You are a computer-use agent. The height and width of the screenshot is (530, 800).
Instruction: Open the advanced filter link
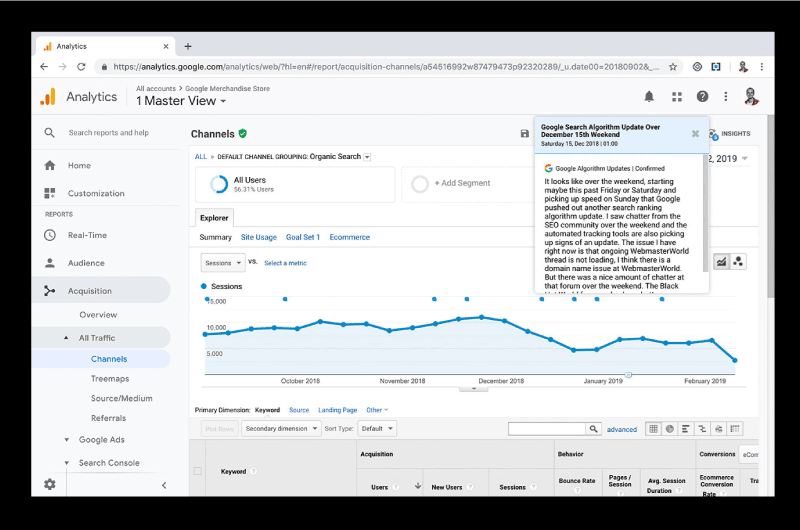[x=621, y=430]
